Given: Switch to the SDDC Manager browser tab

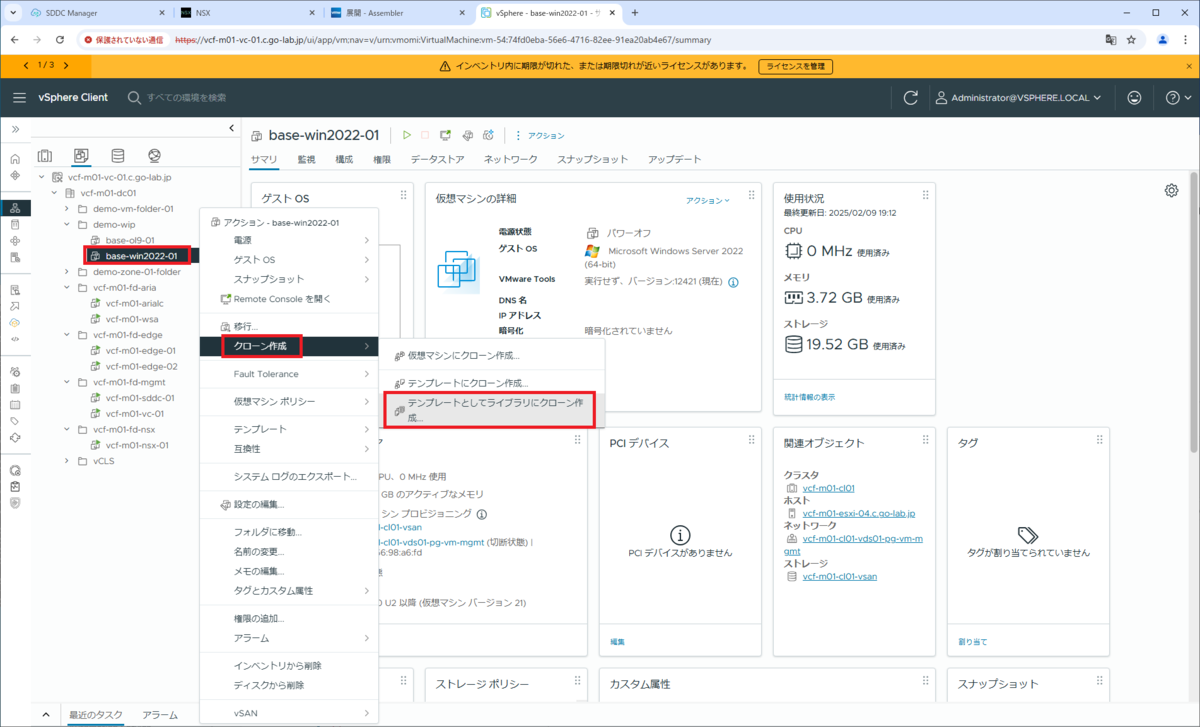Looking at the screenshot, I should pyautogui.click(x=95, y=13).
